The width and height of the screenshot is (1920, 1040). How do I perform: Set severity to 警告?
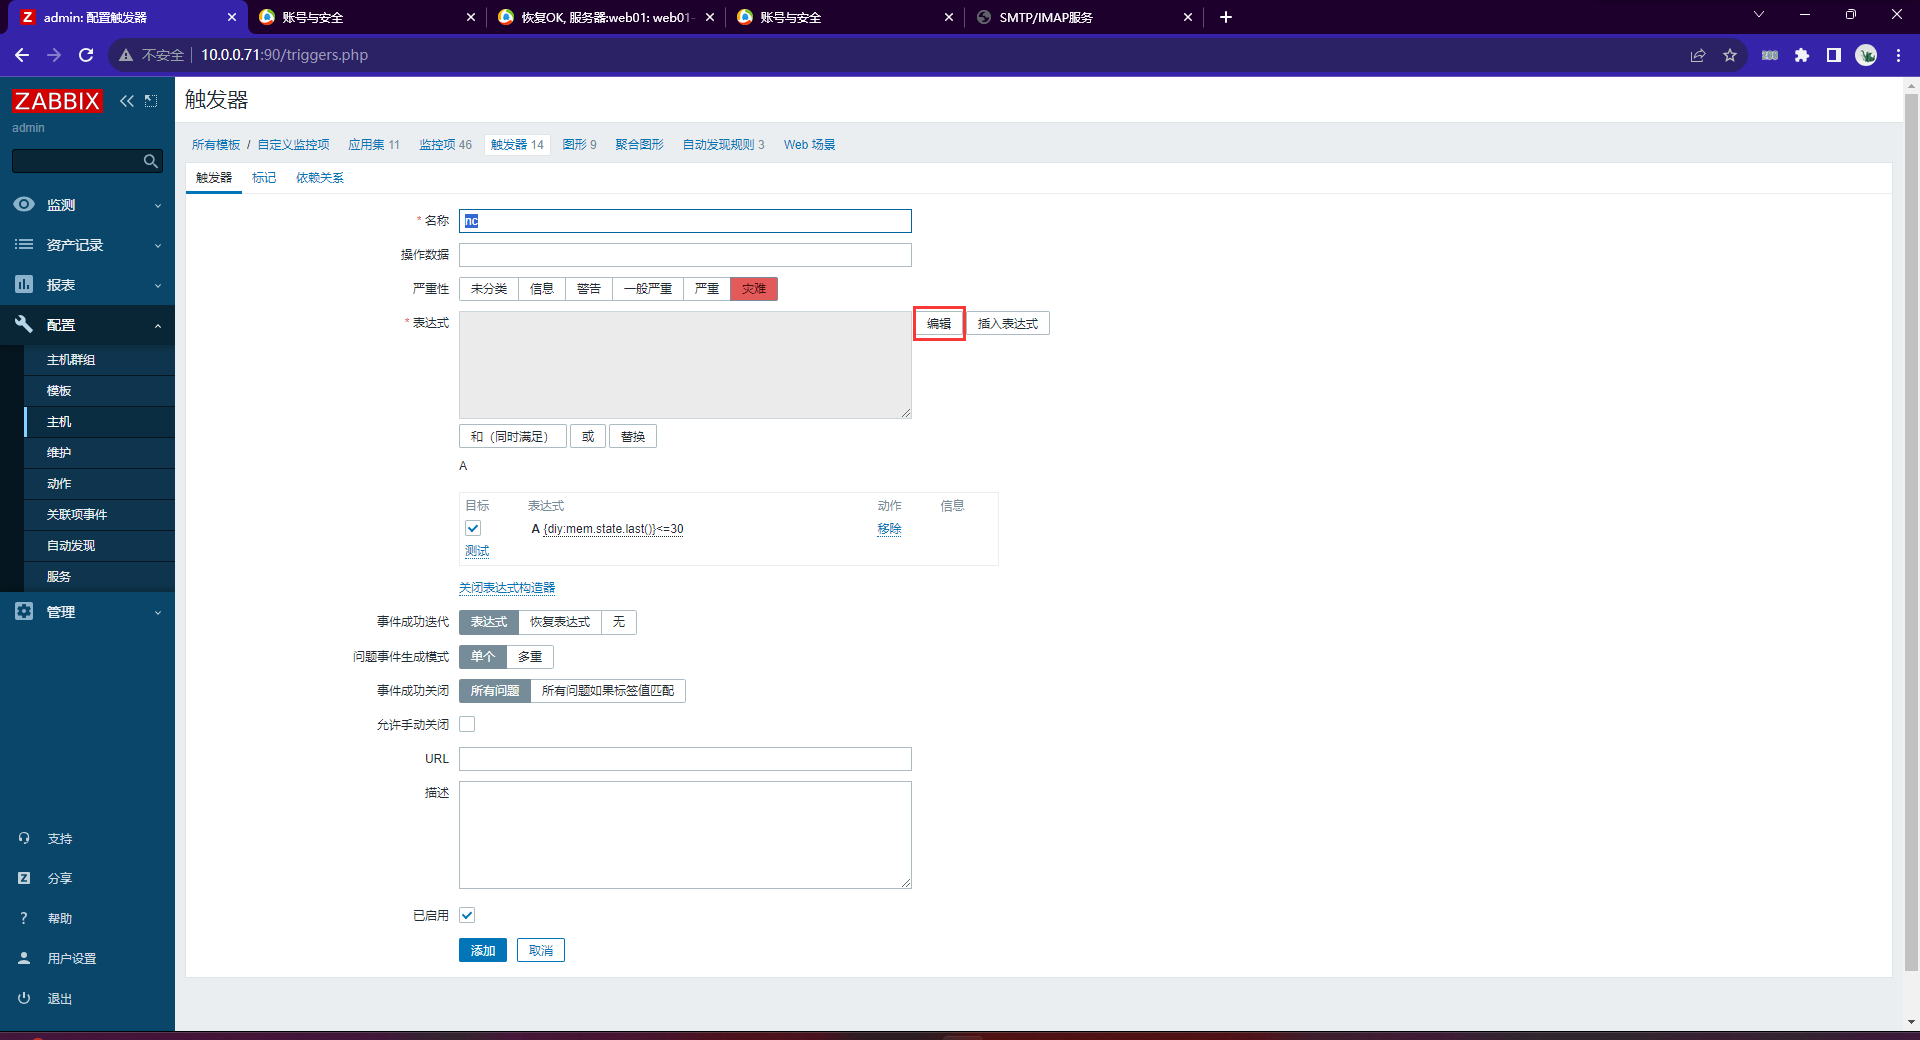point(589,289)
